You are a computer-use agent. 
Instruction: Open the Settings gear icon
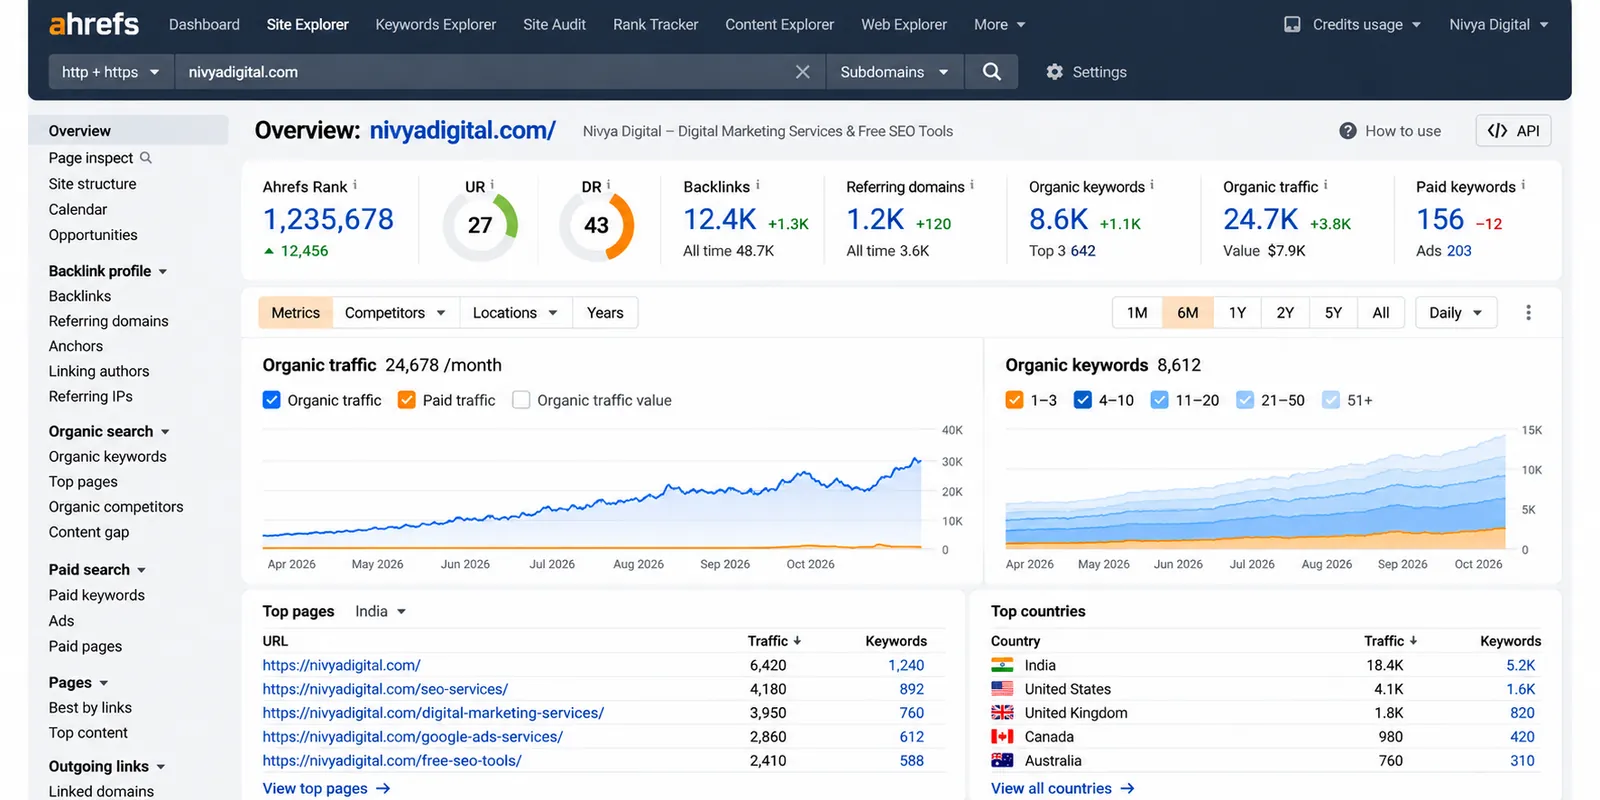click(1054, 72)
